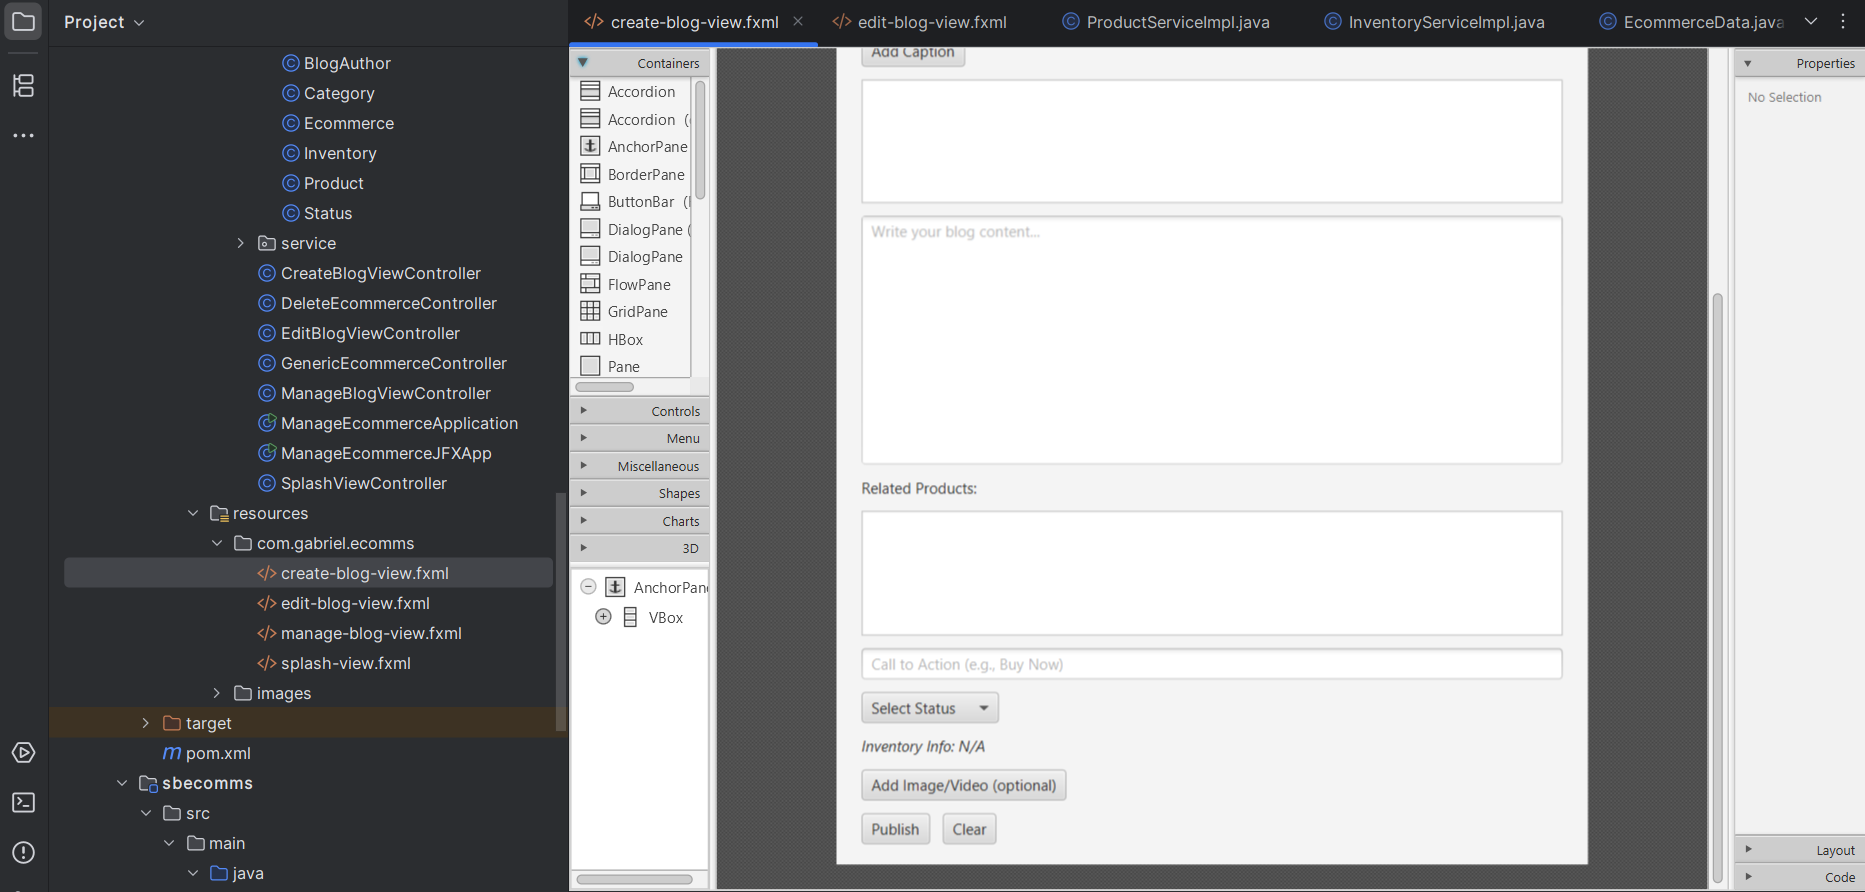This screenshot has height=892, width=1865.
Task: Switch to InventoryServiceImpl.java tab
Action: click(x=1433, y=22)
